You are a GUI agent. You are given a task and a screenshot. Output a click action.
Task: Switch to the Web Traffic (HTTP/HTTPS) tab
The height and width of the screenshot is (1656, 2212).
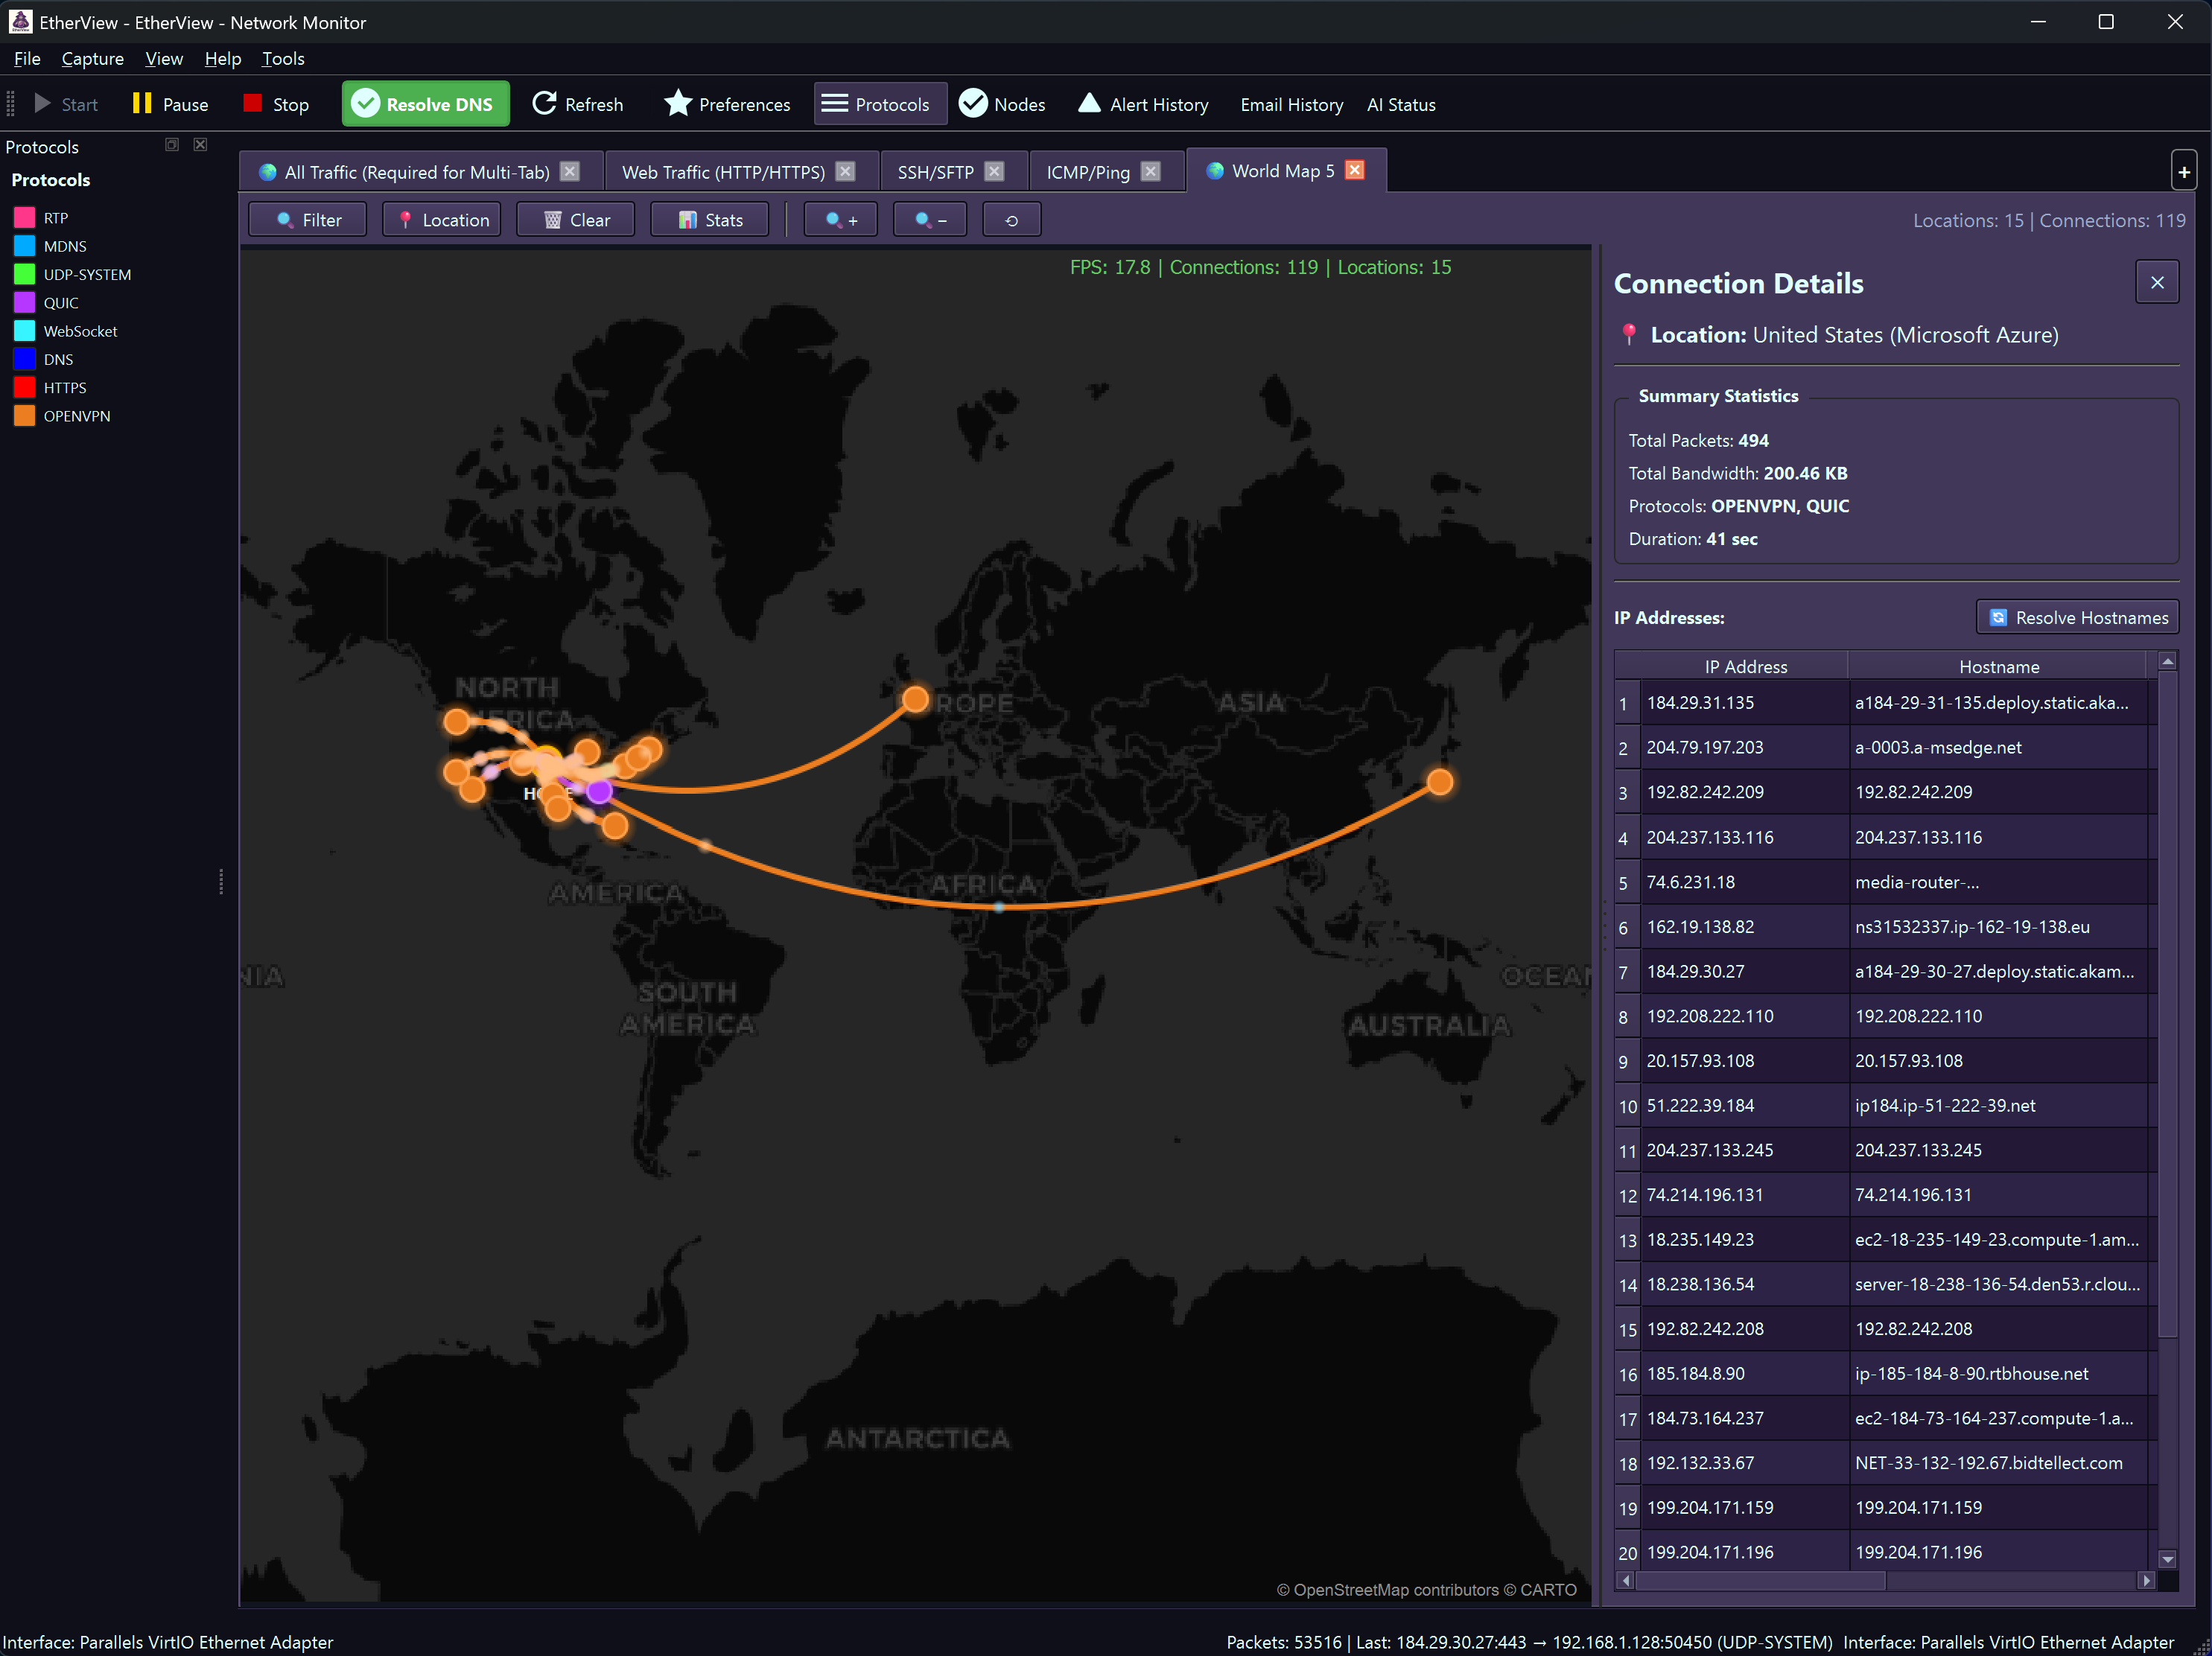[723, 171]
